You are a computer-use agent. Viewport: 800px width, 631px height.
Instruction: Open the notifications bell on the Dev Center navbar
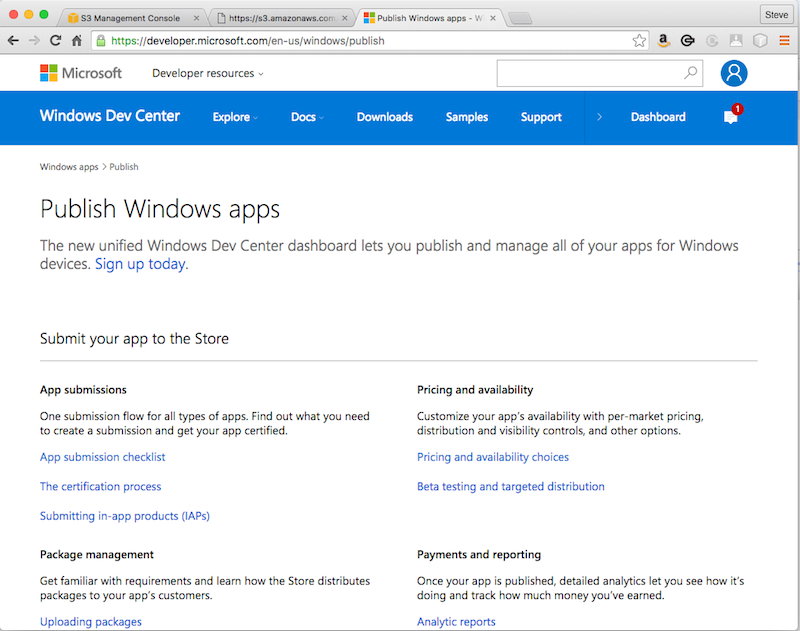(730, 116)
